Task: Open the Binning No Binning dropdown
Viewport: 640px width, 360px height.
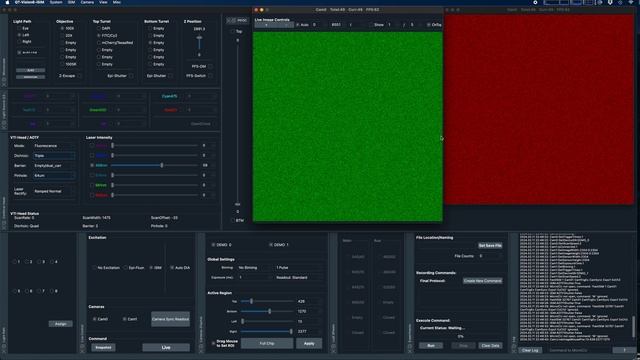Action: click(x=254, y=268)
